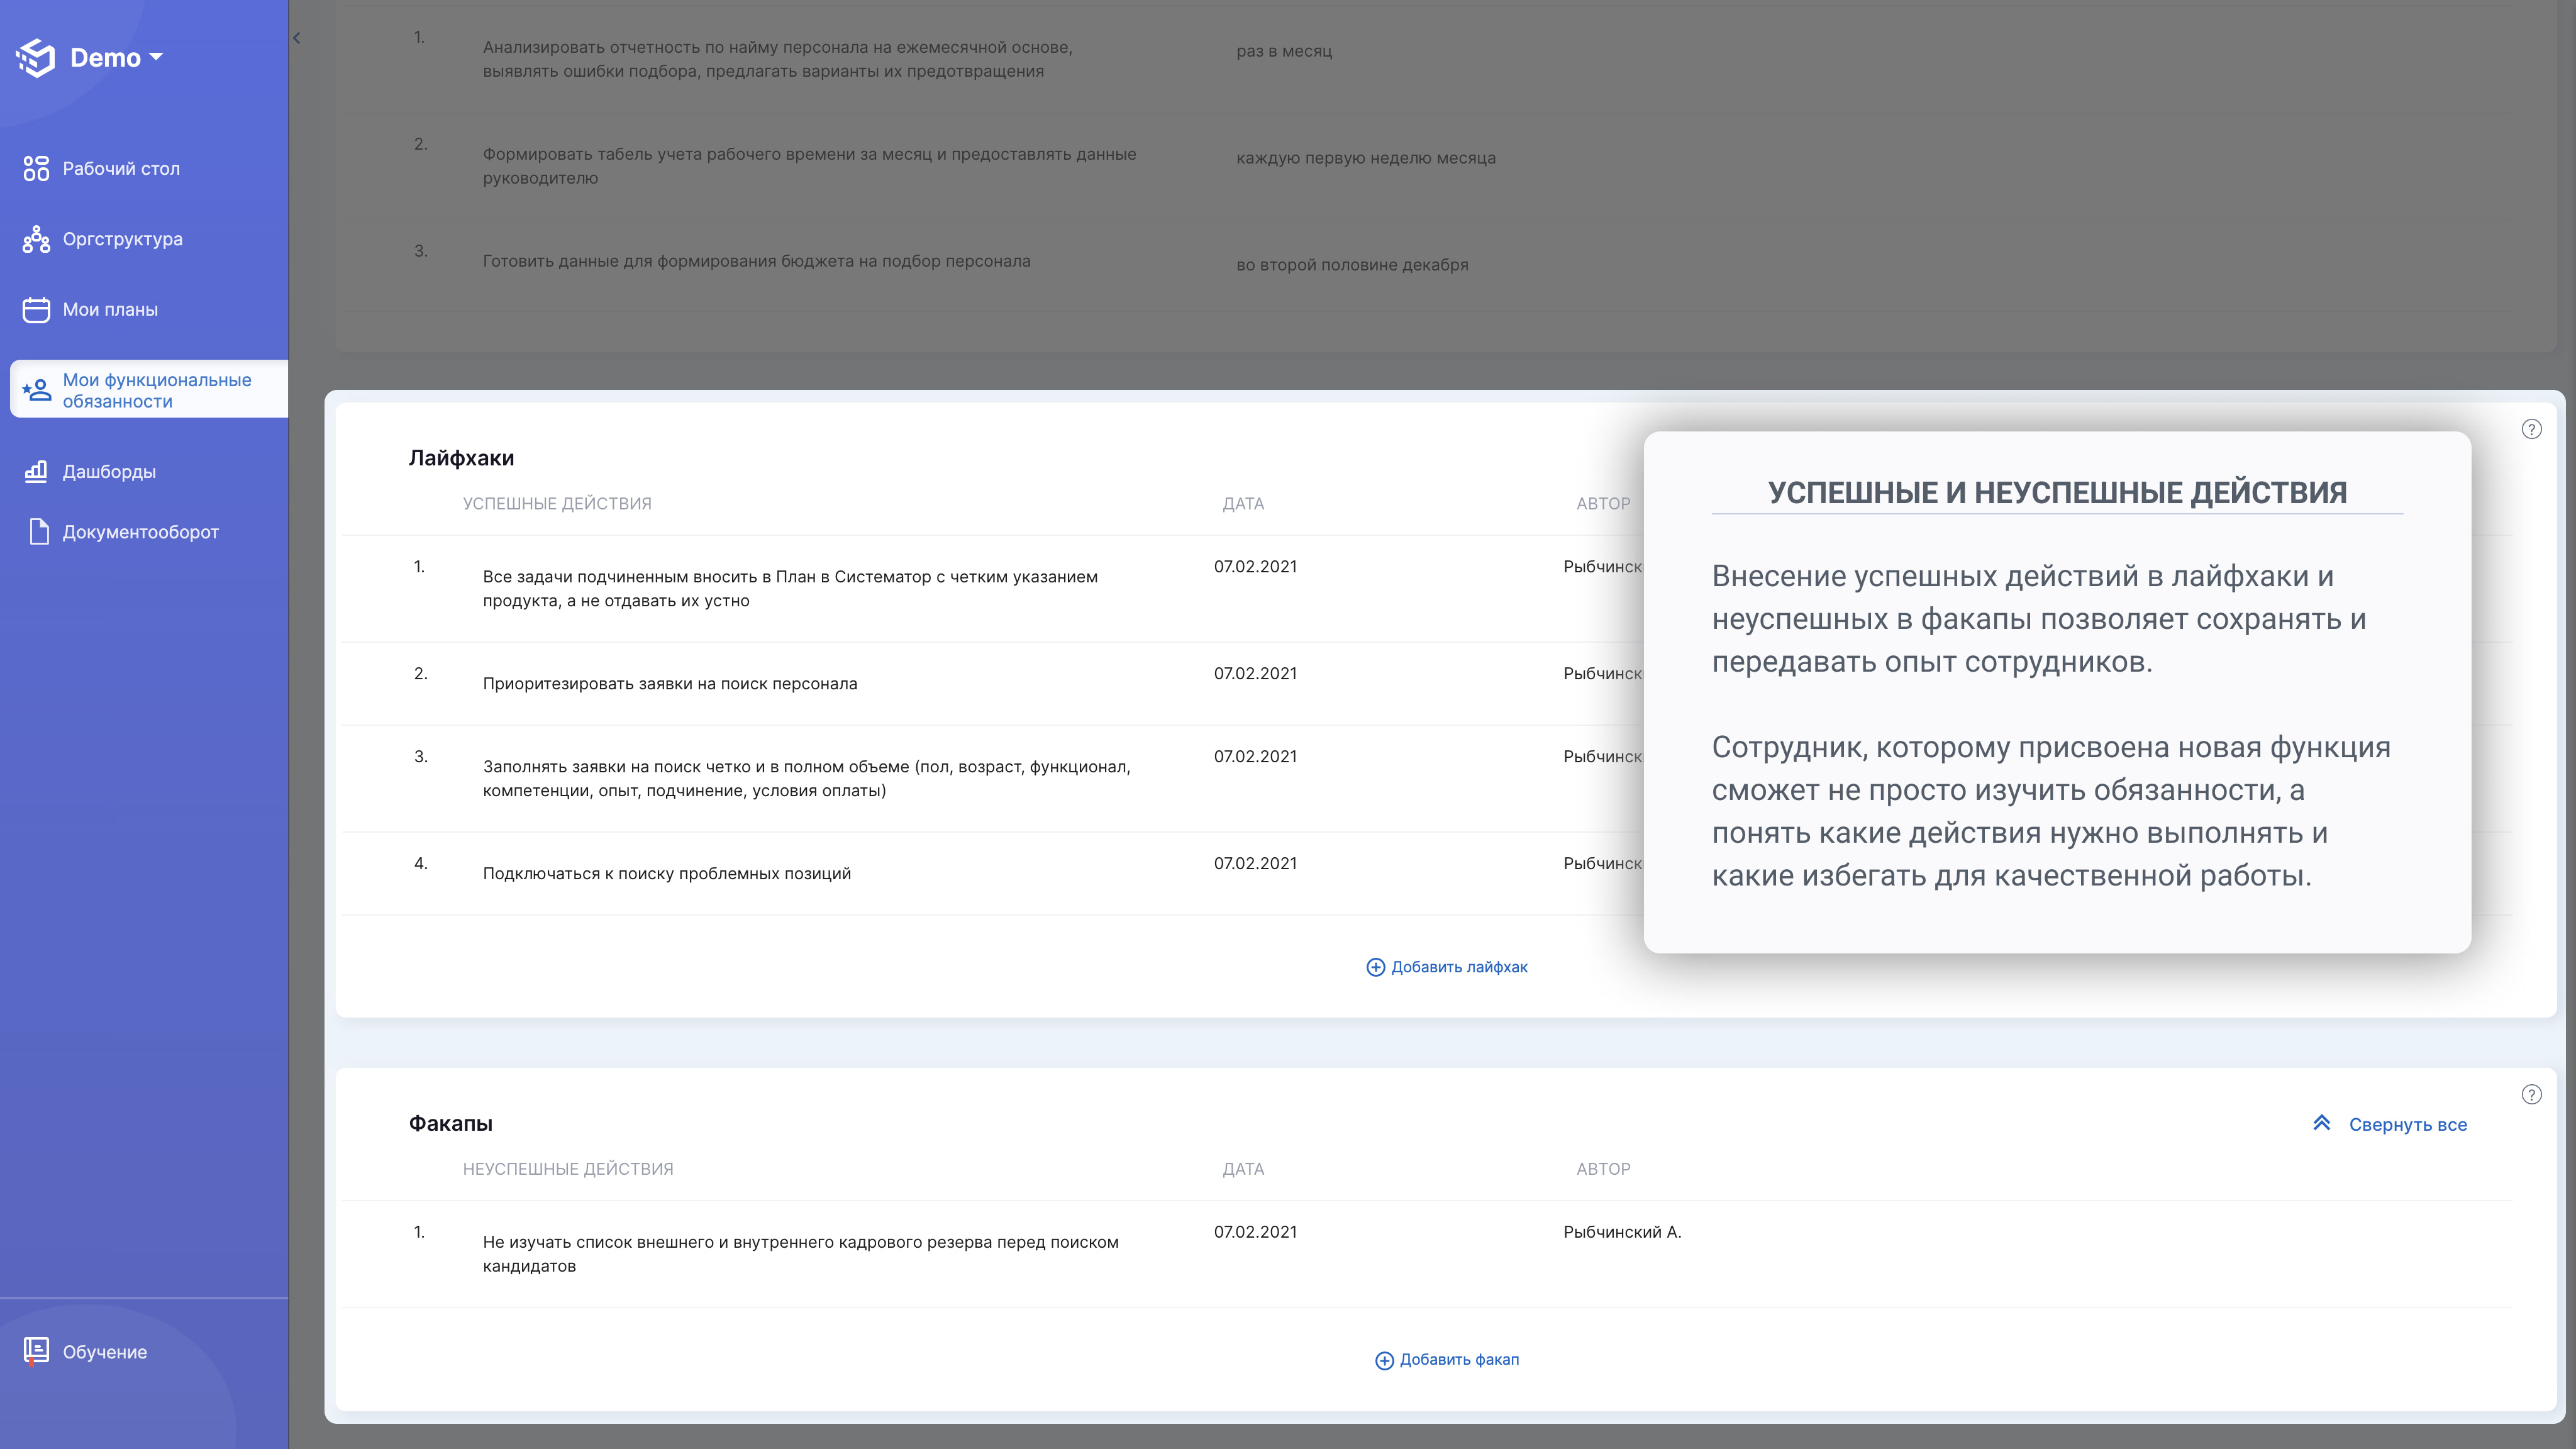Click the double-chevron collapse icon

pyautogui.click(x=2322, y=1123)
